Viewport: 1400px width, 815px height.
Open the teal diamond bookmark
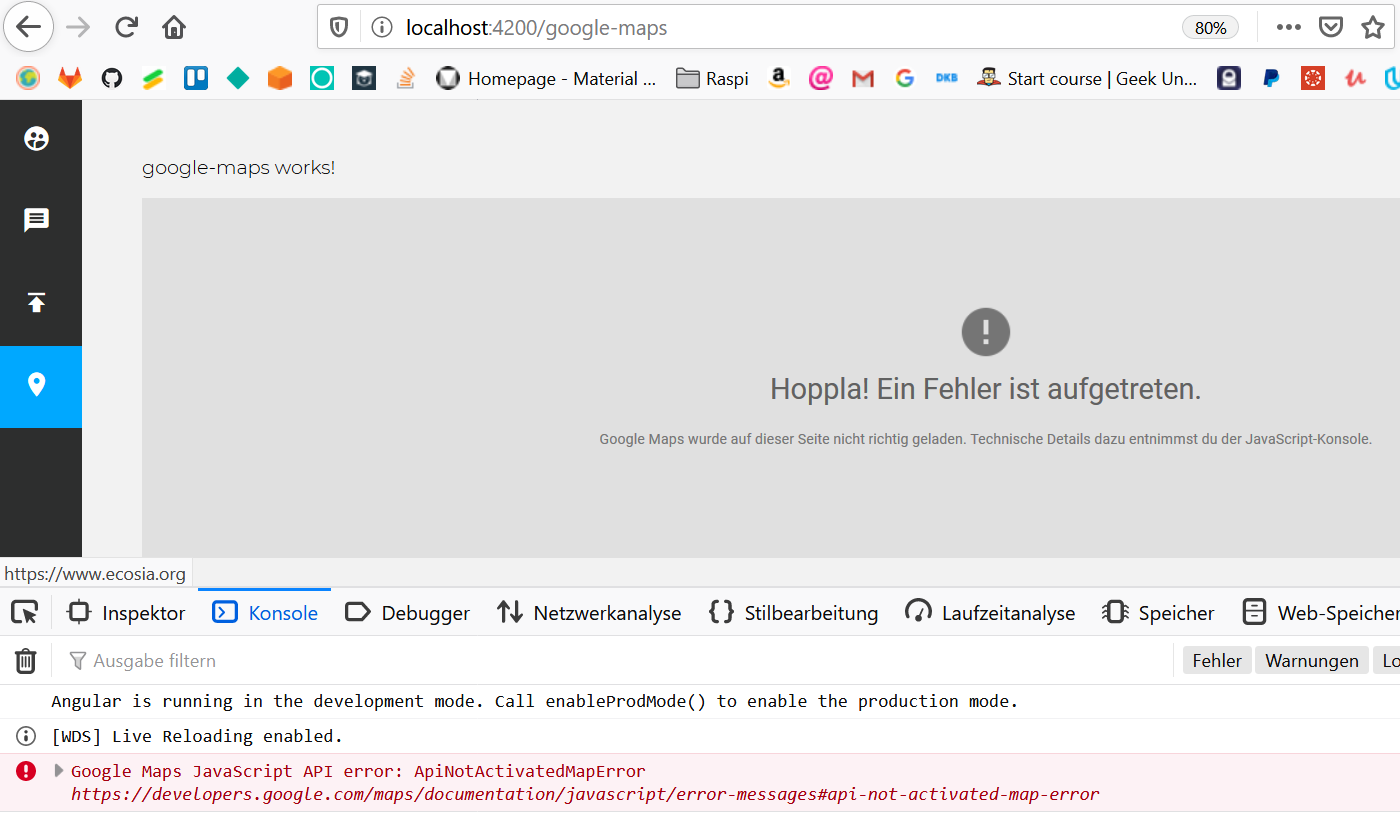tap(238, 78)
